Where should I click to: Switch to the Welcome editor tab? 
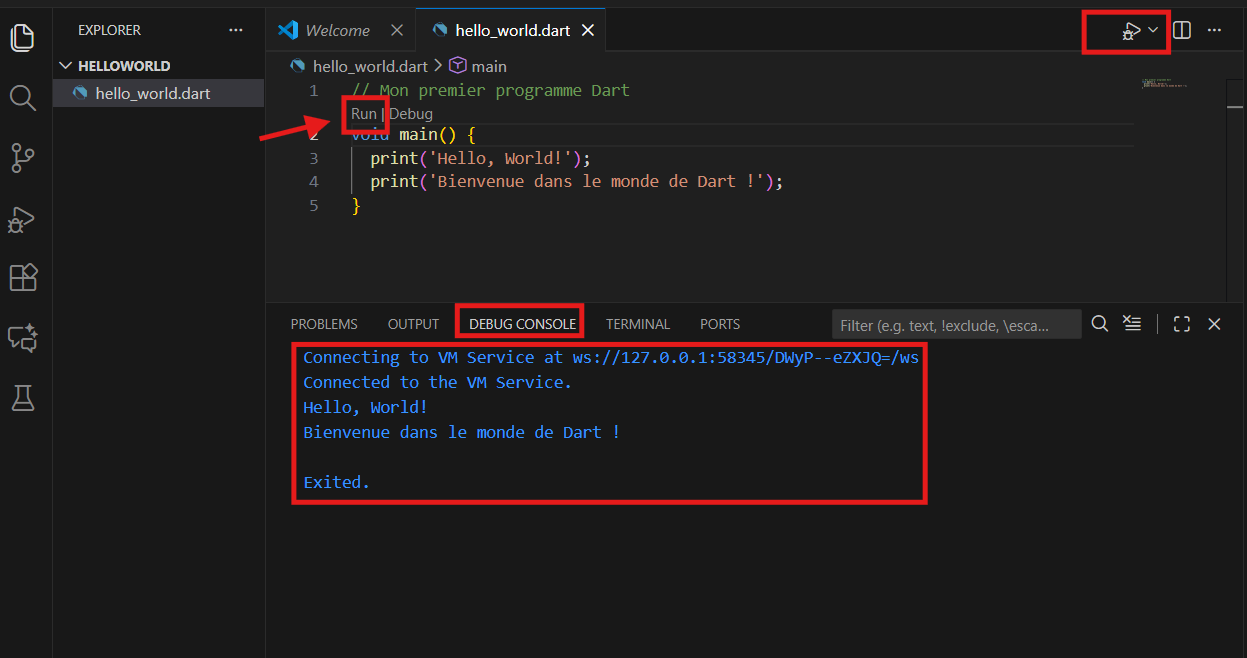(x=337, y=30)
